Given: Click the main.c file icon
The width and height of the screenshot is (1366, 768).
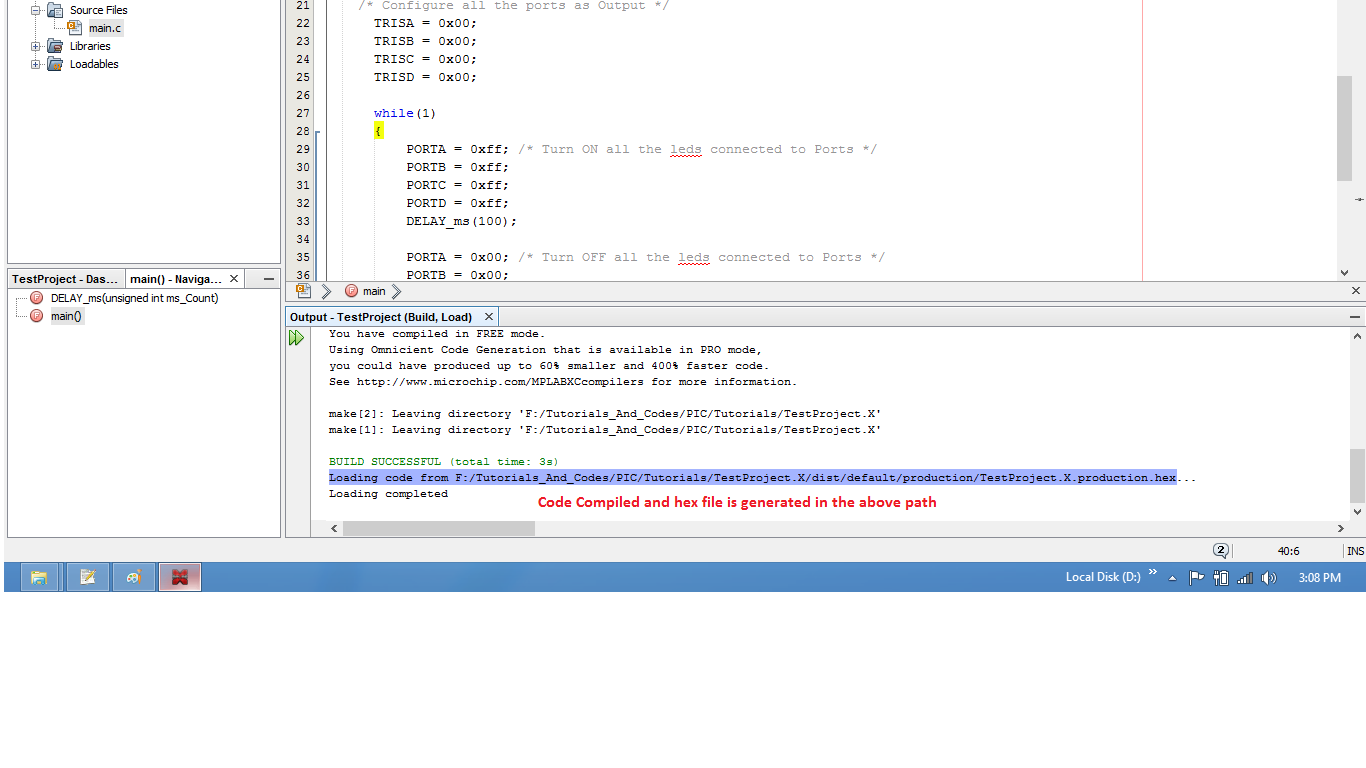Looking at the screenshot, I should click(75, 28).
